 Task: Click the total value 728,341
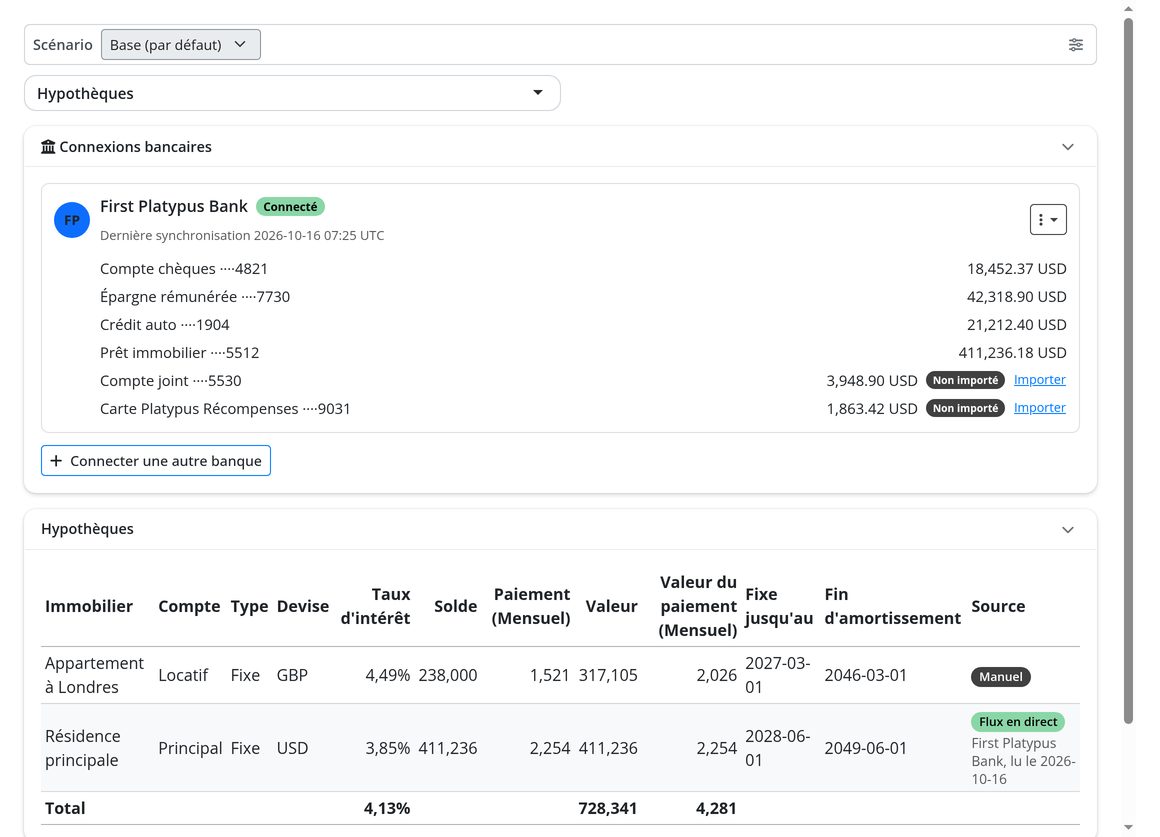[607, 808]
